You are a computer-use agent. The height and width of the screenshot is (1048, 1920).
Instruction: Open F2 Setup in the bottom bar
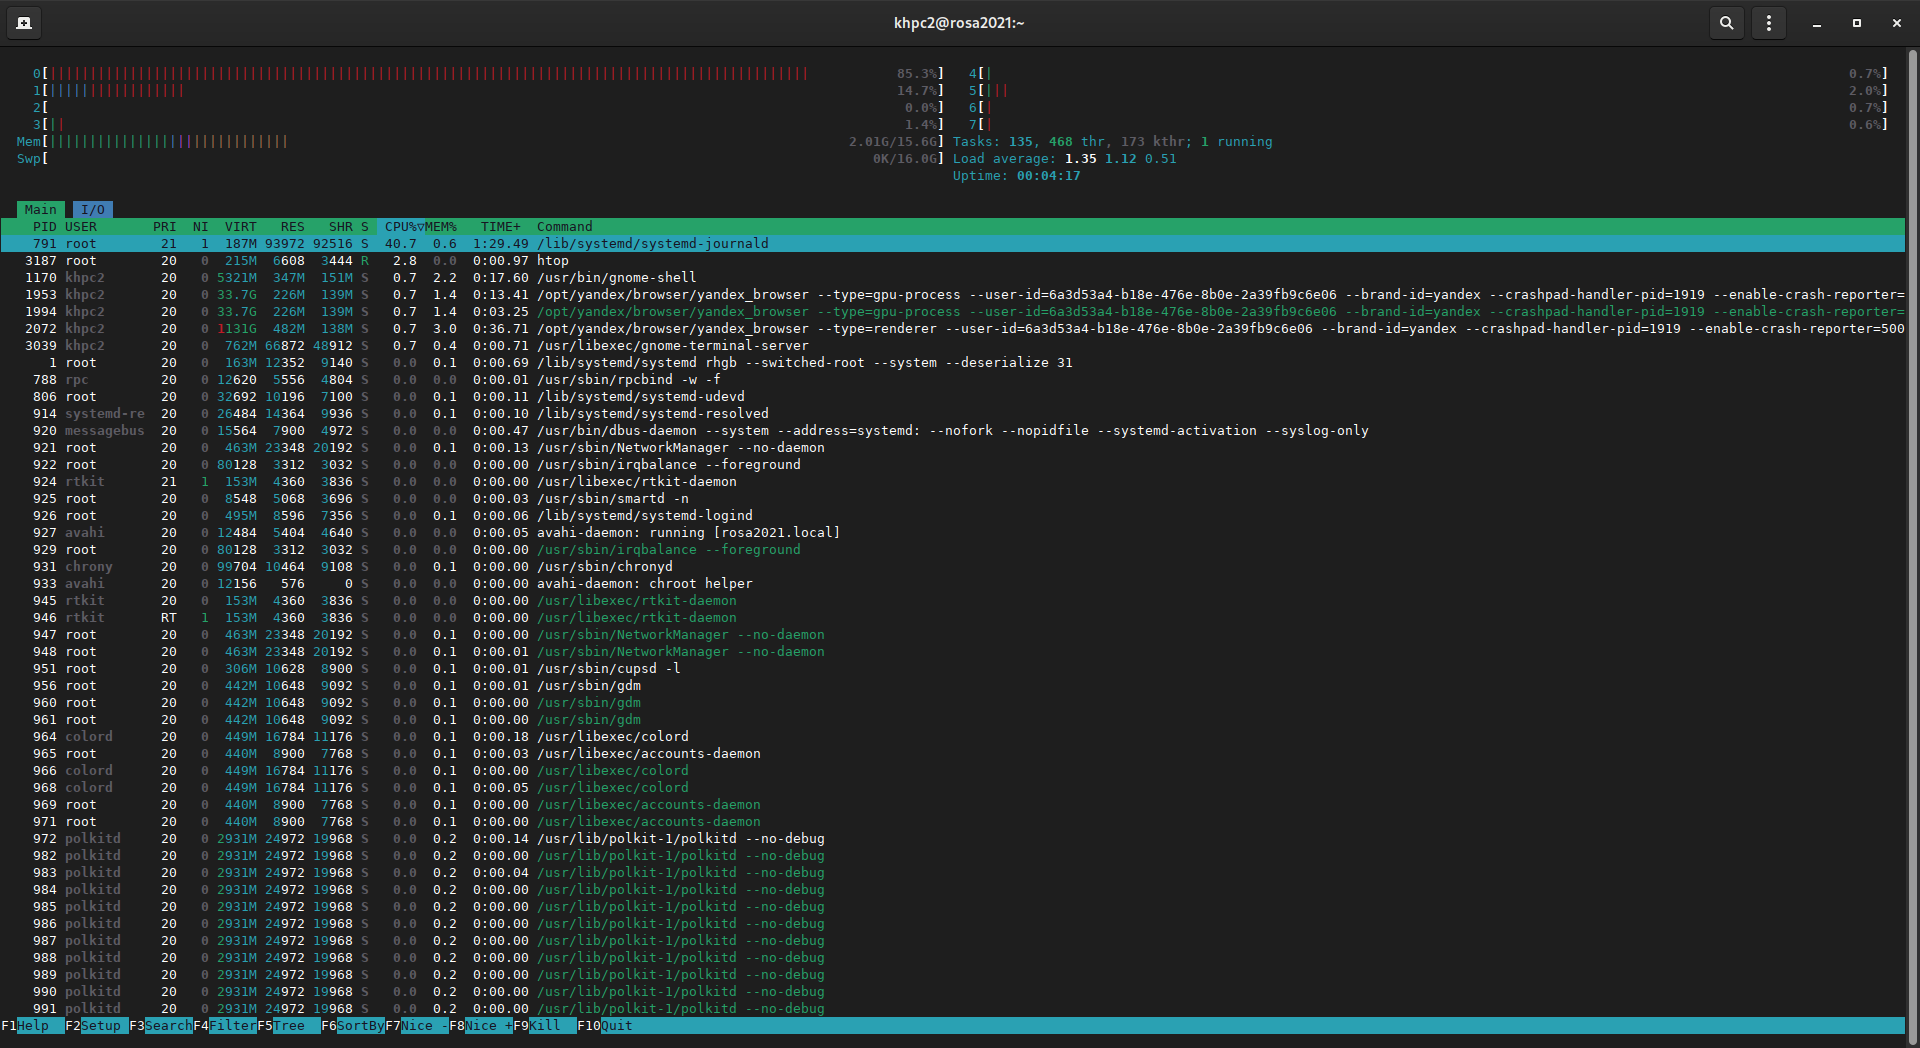point(100,1026)
